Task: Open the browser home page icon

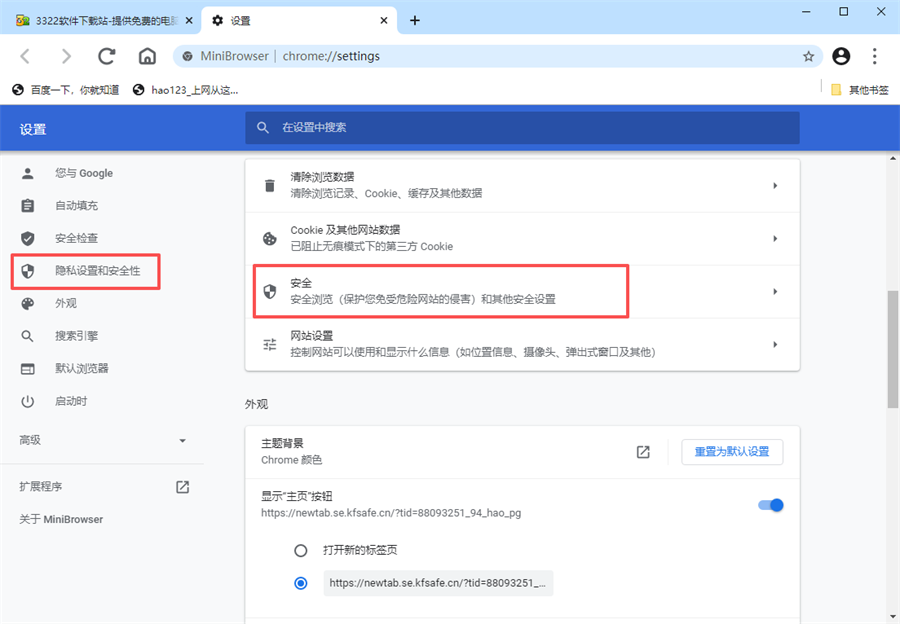Action: pyautogui.click(x=146, y=57)
